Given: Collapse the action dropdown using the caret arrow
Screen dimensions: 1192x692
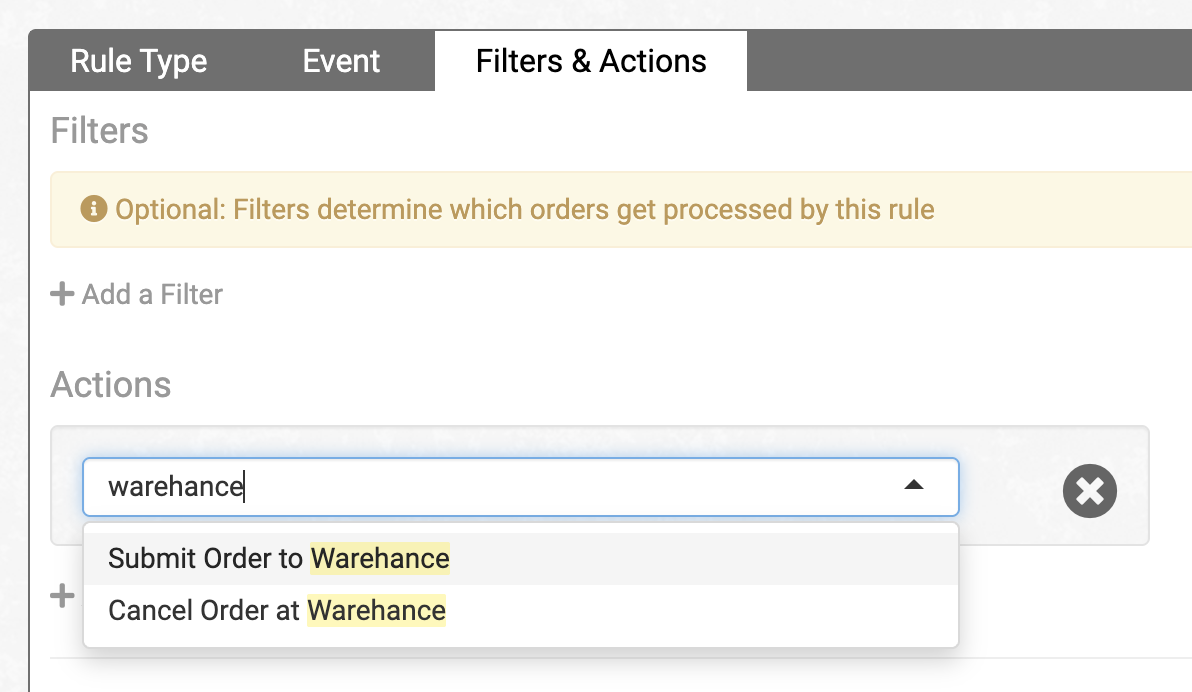Looking at the screenshot, I should click(914, 485).
